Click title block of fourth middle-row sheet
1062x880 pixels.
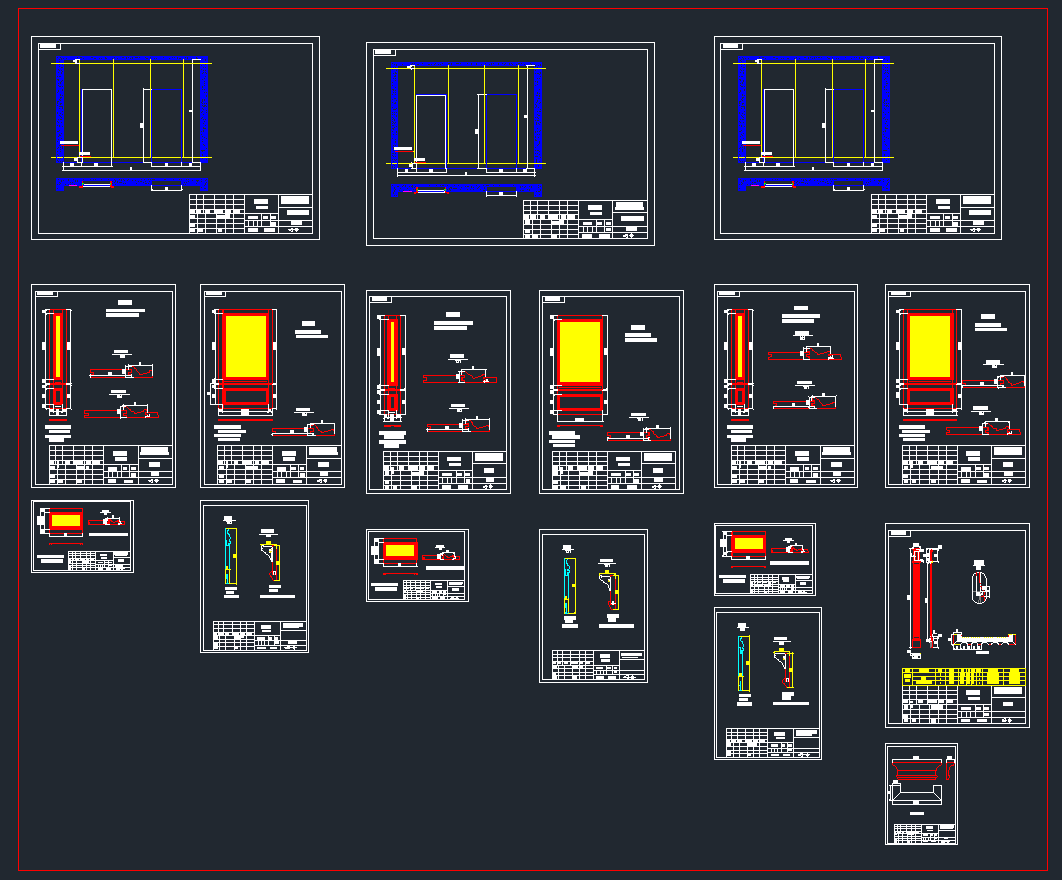click(611, 472)
